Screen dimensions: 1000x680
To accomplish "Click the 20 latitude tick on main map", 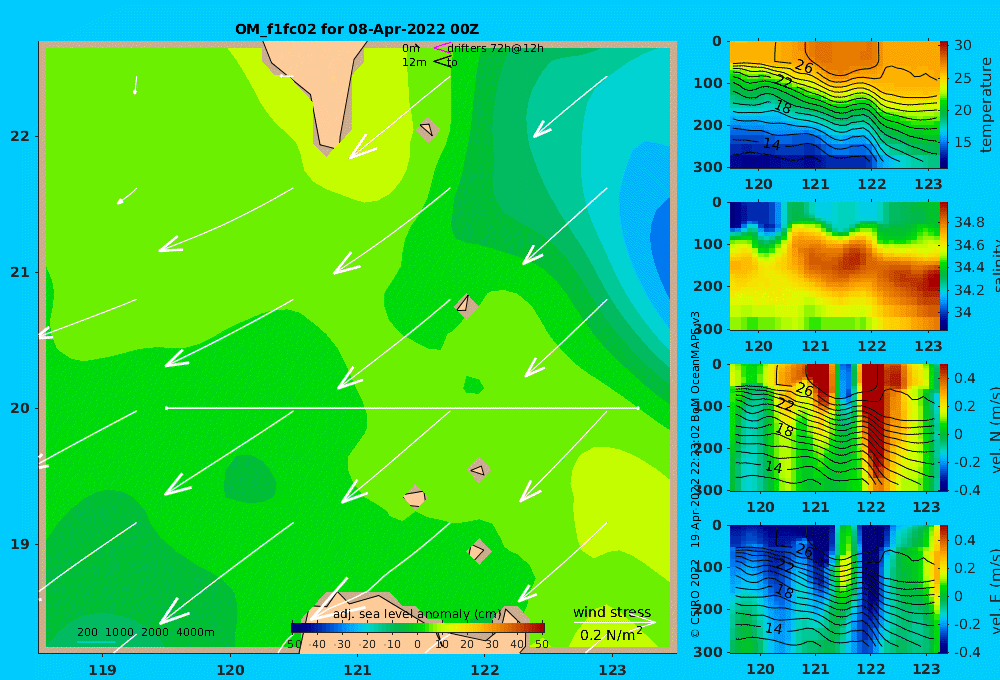I will (x=20, y=408).
